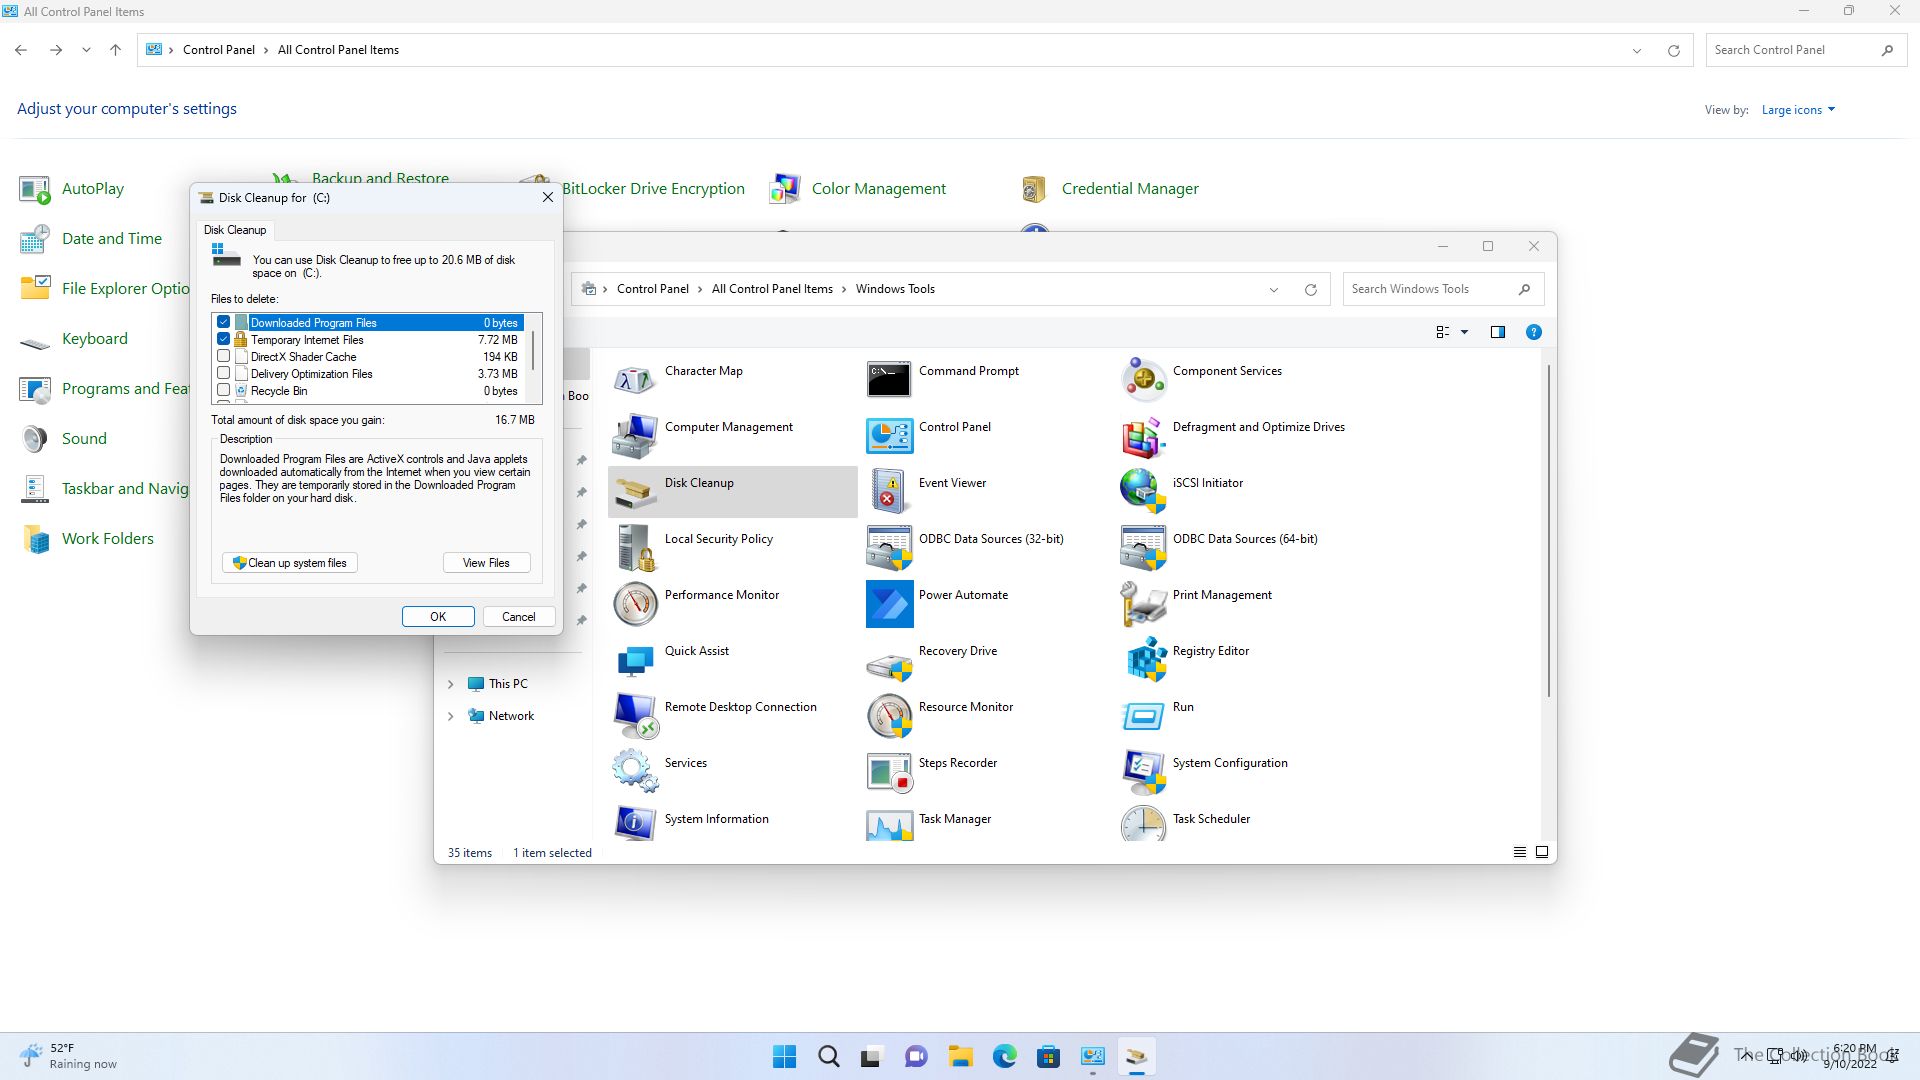
Task: Select the Disk Cleanup tab
Action: [x=235, y=230]
